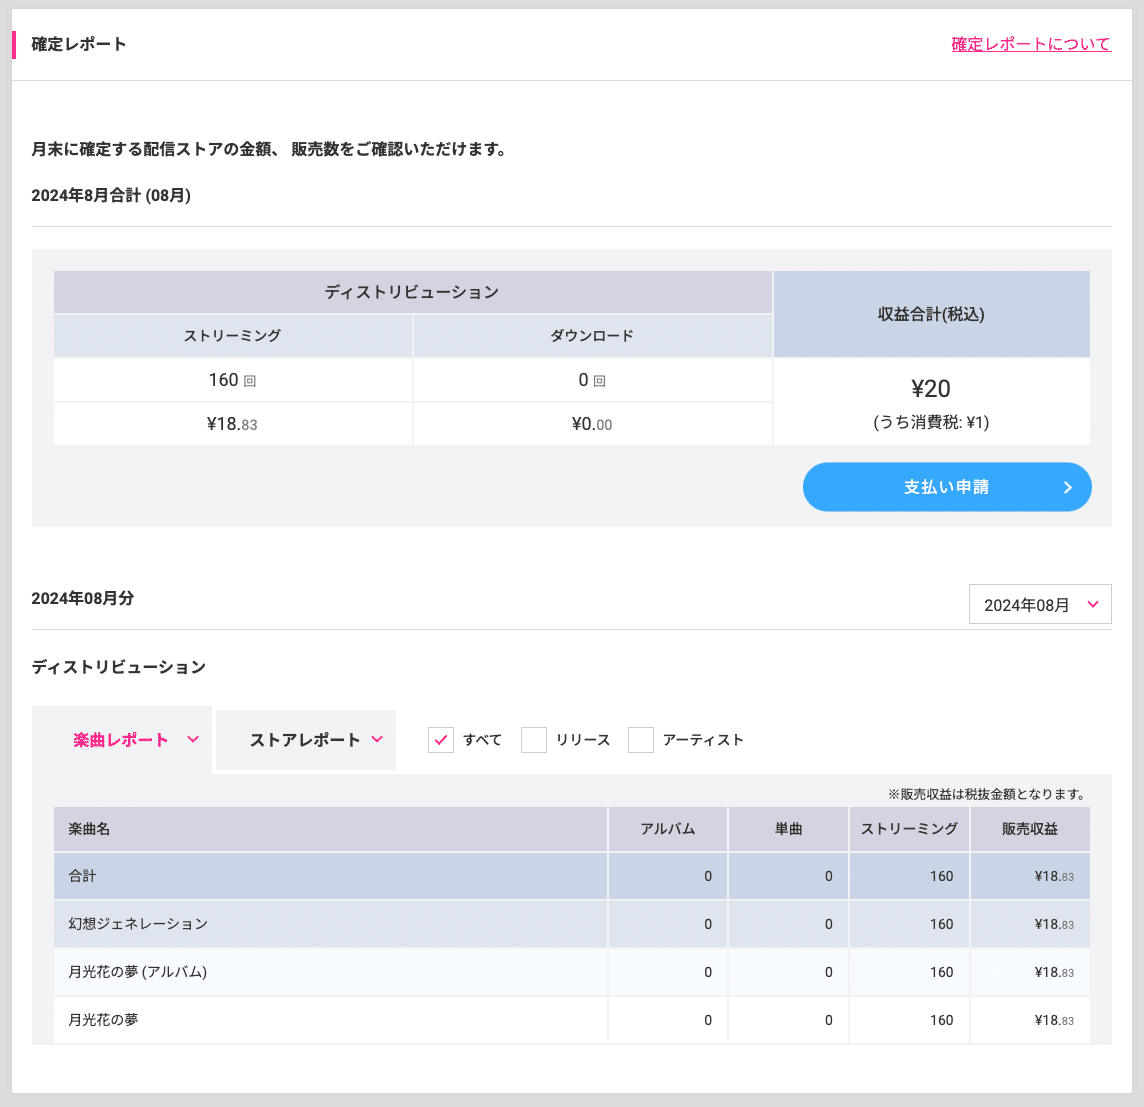Screen dimensions: 1144x1107
Task: Click the 160回 streaming count cell
Action: pos(232,379)
